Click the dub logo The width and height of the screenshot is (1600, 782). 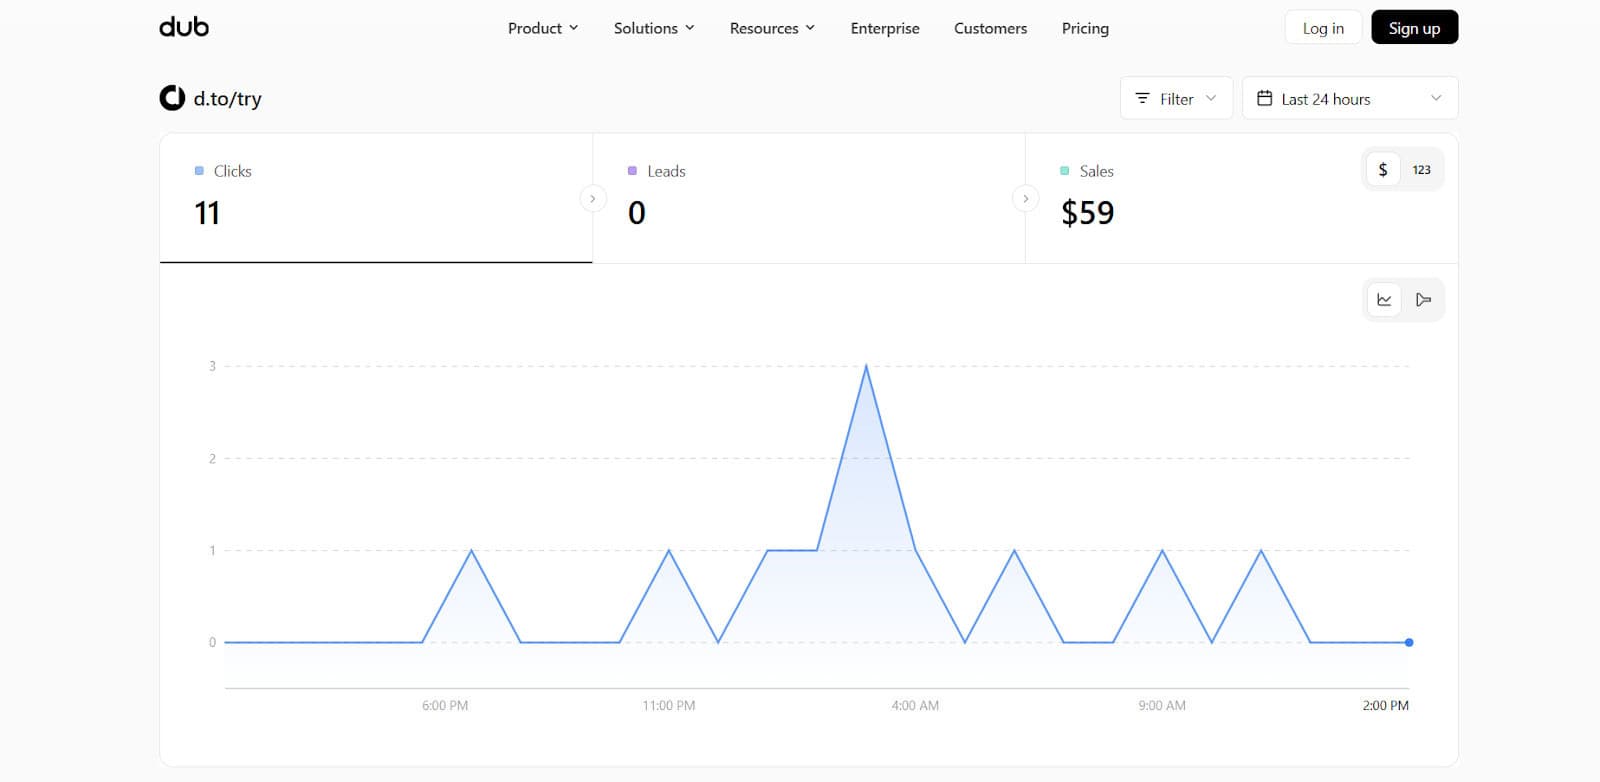pos(184,27)
